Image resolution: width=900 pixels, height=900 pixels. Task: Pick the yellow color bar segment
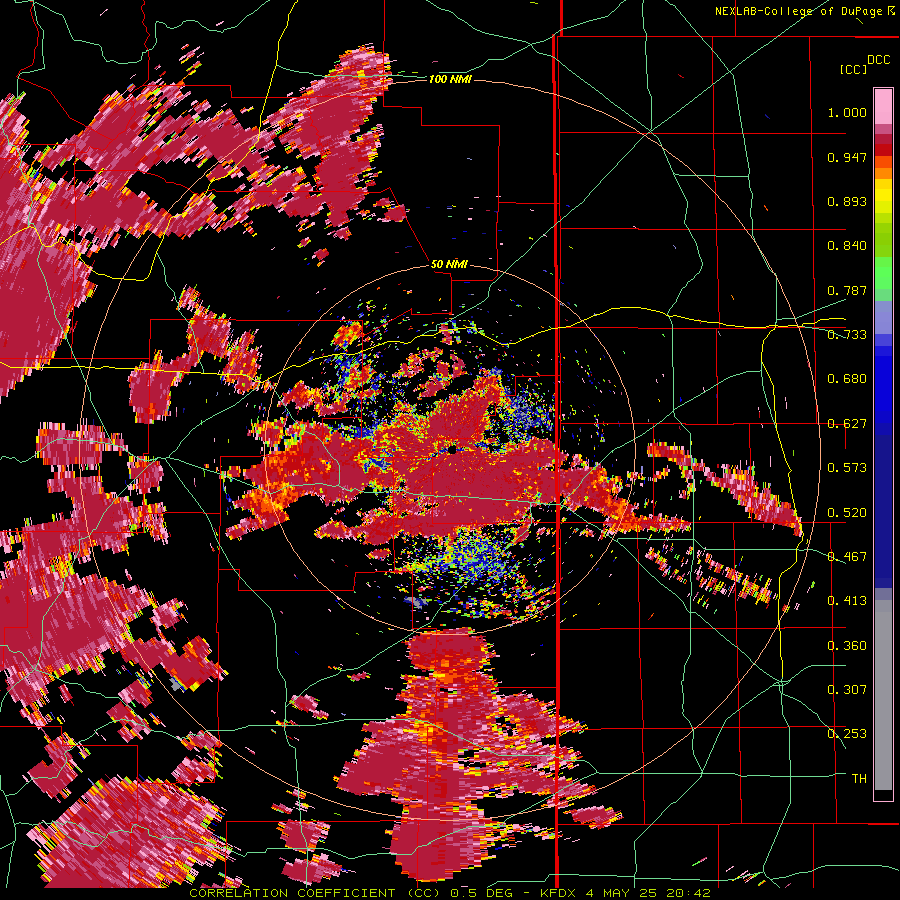(x=883, y=197)
